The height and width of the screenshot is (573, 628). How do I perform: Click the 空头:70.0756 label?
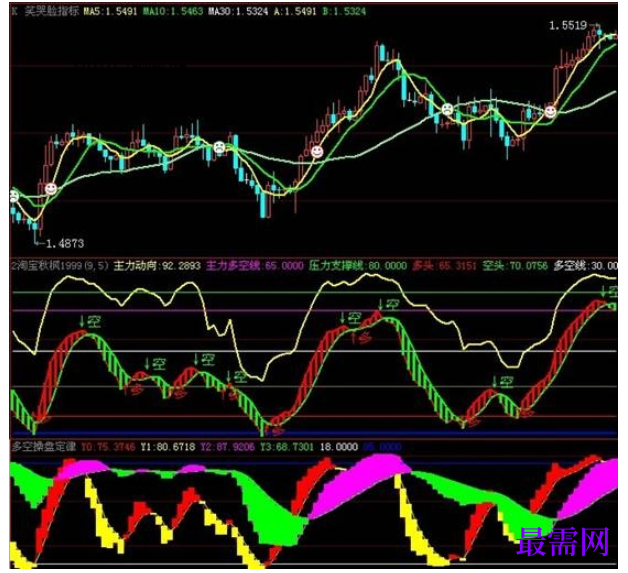coord(515,266)
